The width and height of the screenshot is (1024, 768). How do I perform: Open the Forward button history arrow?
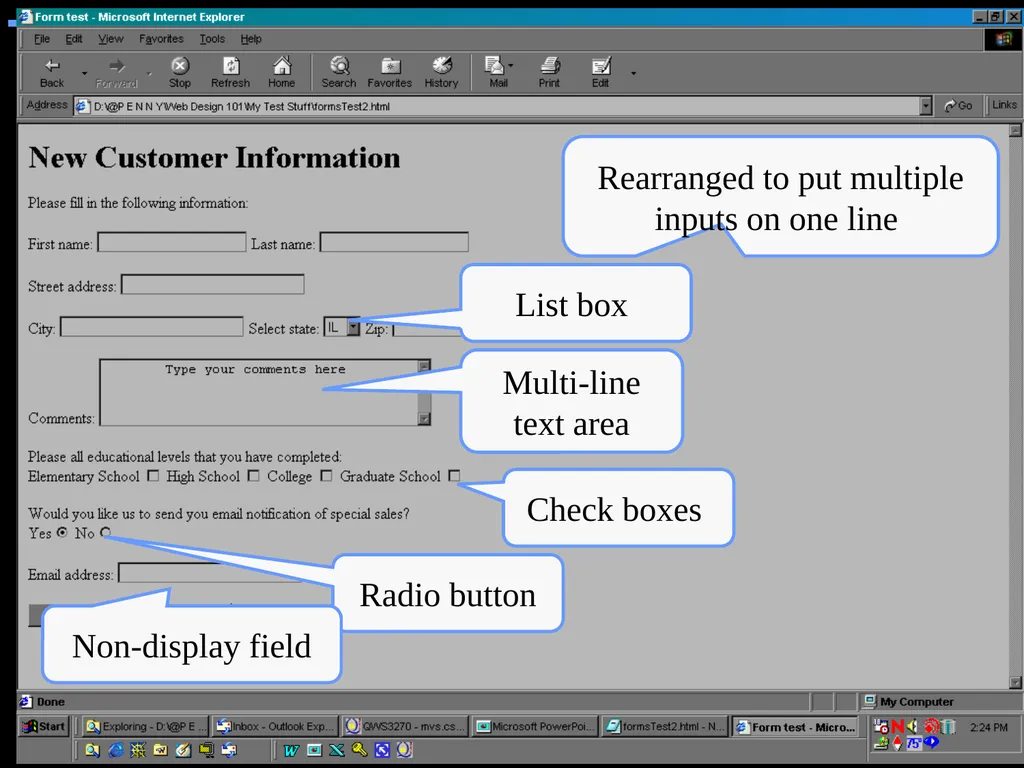149,73
